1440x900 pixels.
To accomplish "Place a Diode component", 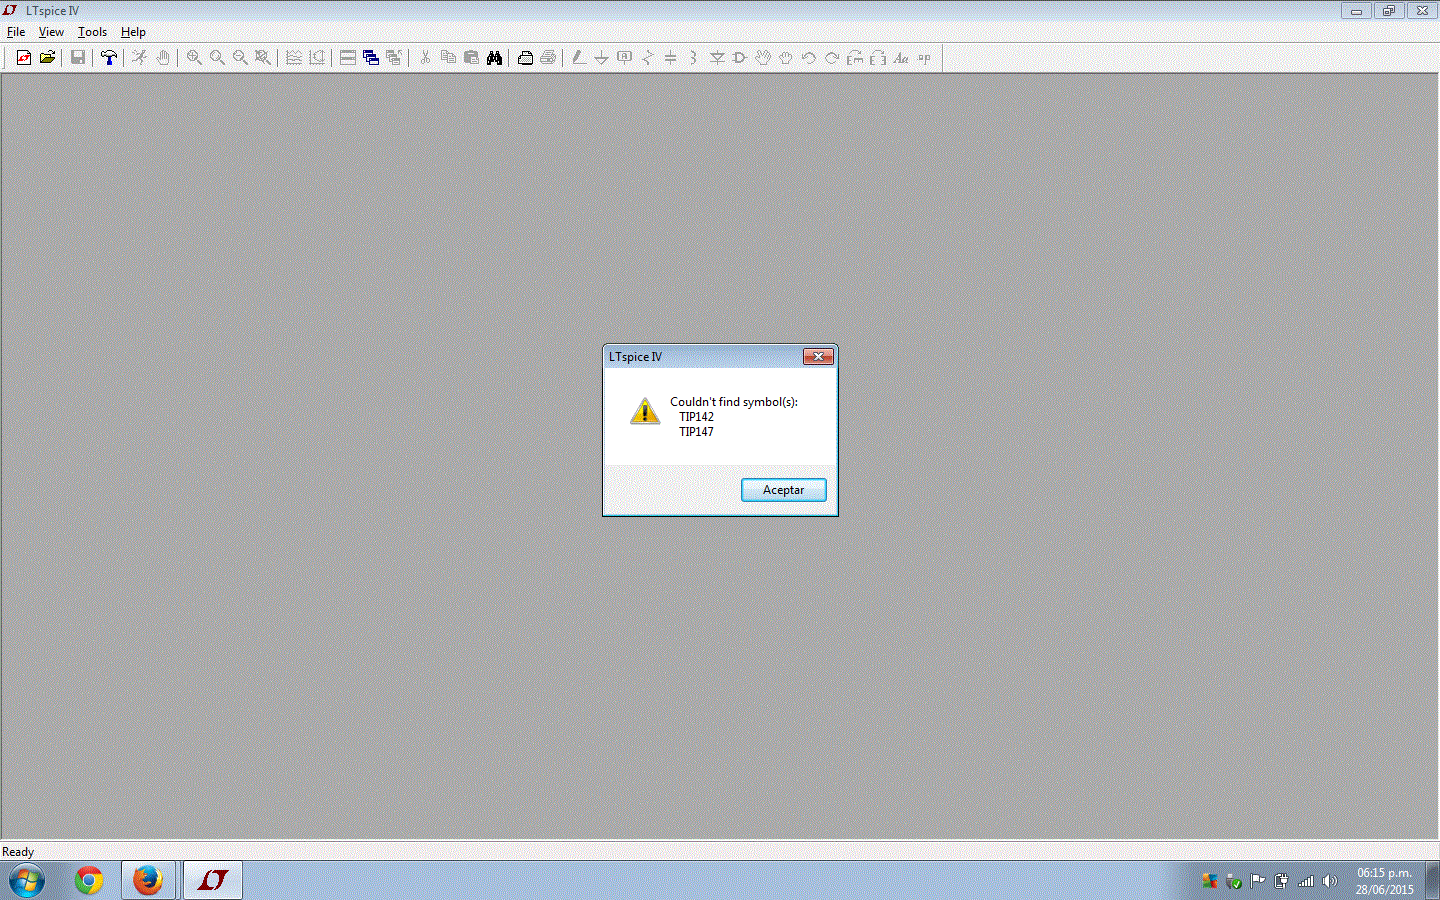I will pos(717,58).
